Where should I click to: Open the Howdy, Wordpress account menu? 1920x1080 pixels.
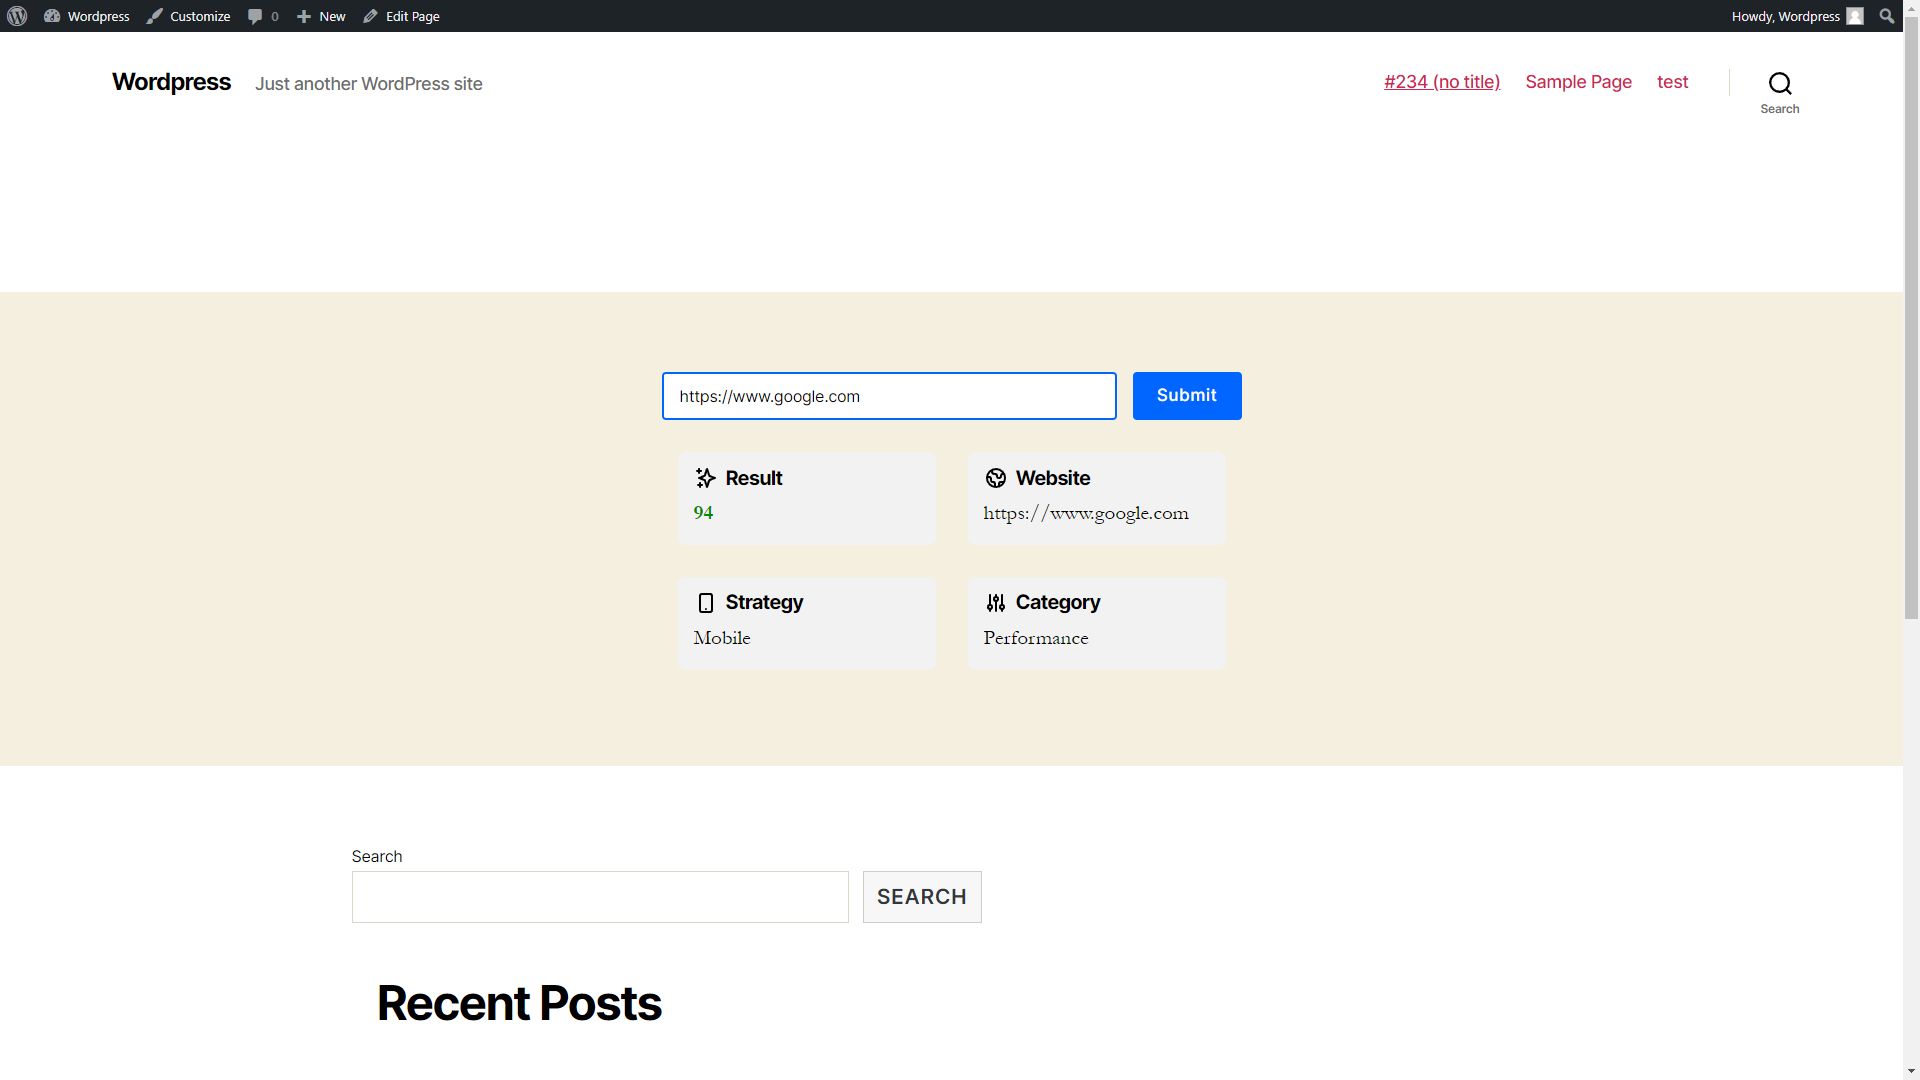(1797, 16)
